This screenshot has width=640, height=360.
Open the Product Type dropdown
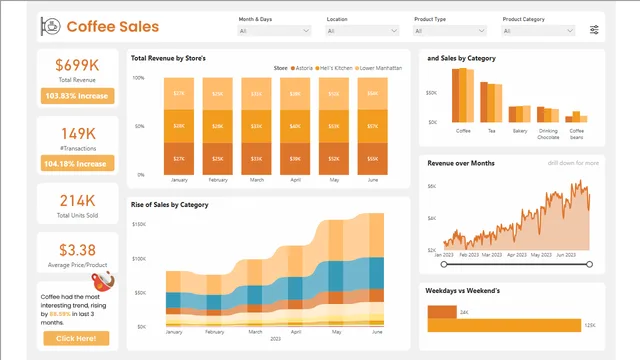(x=450, y=31)
